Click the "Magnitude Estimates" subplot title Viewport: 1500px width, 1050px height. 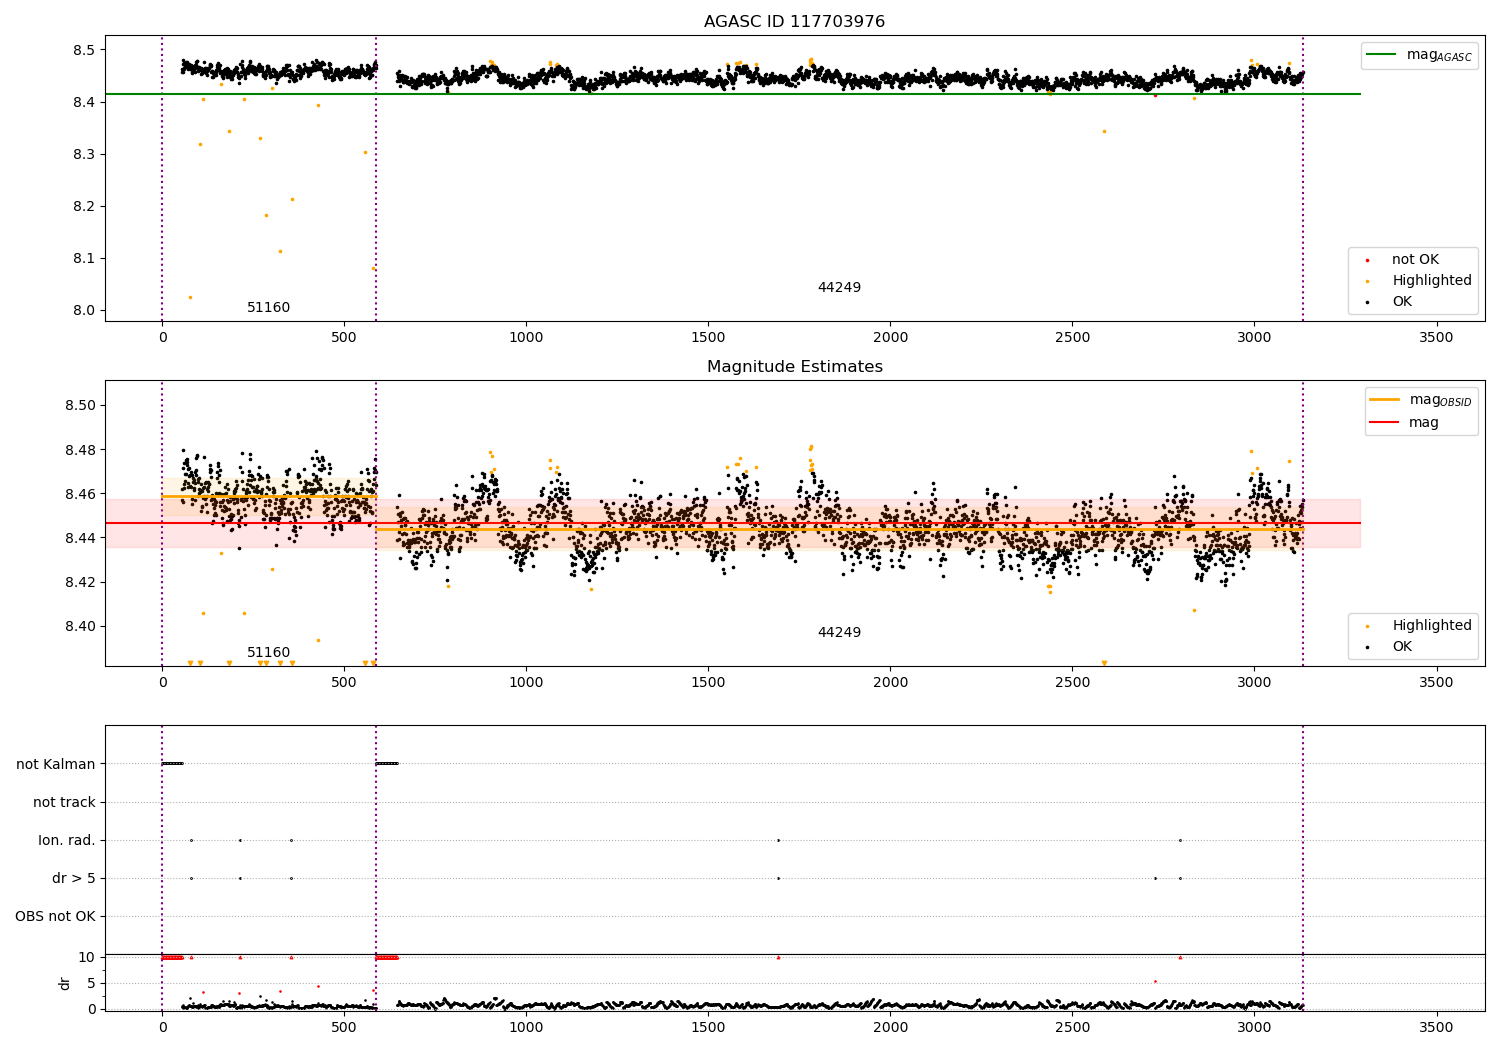coord(794,366)
